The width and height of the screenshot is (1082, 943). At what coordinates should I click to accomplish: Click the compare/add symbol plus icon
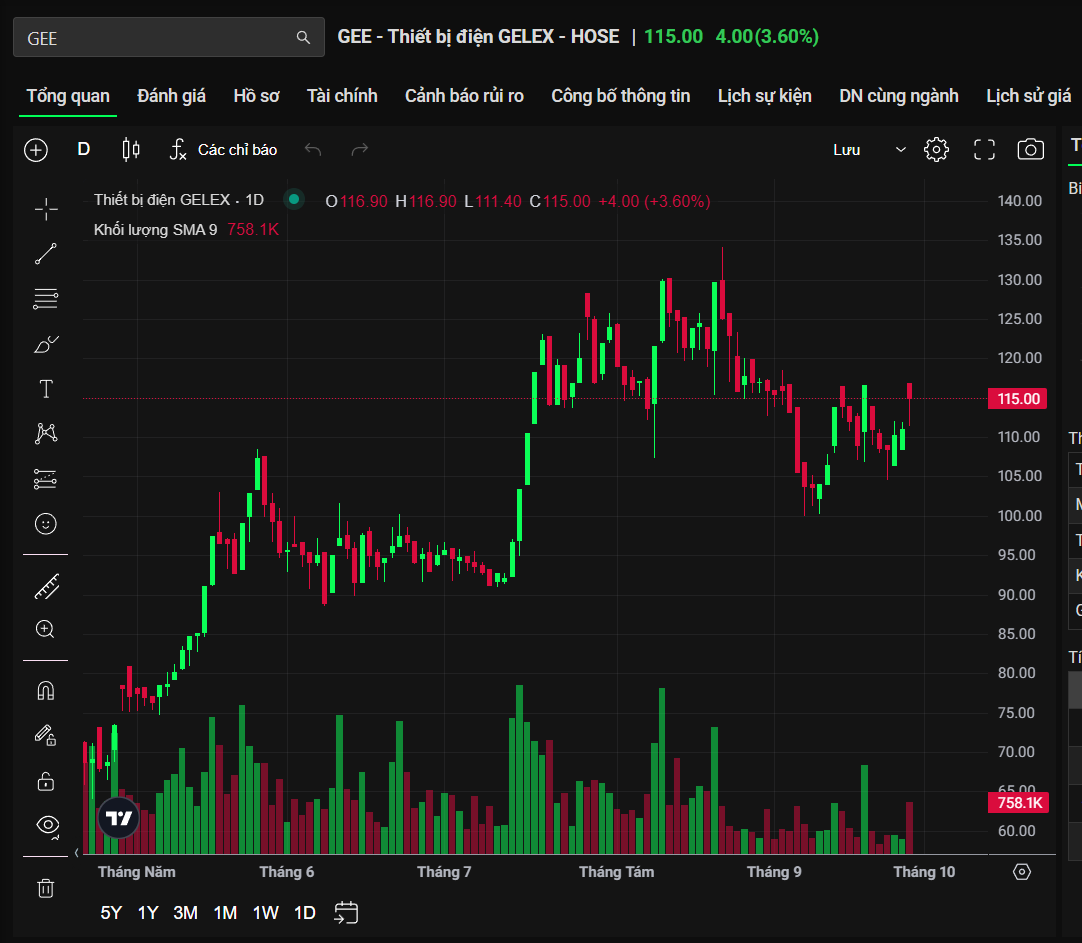tap(36, 150)
